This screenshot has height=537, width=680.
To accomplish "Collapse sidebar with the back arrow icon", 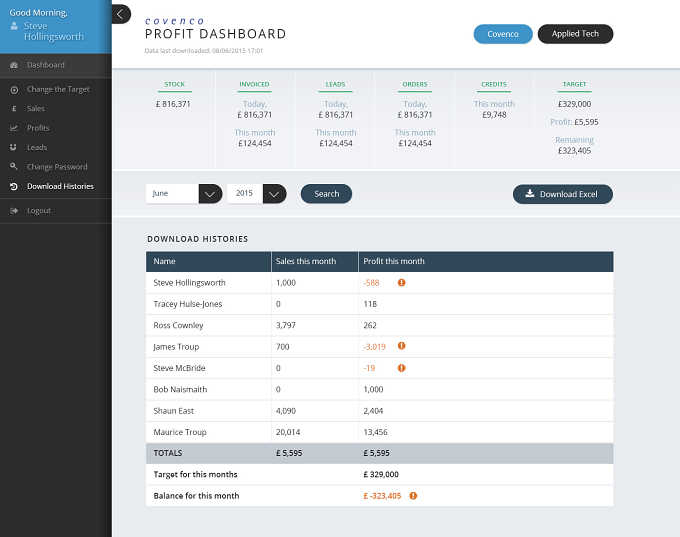I will [121, 14].
